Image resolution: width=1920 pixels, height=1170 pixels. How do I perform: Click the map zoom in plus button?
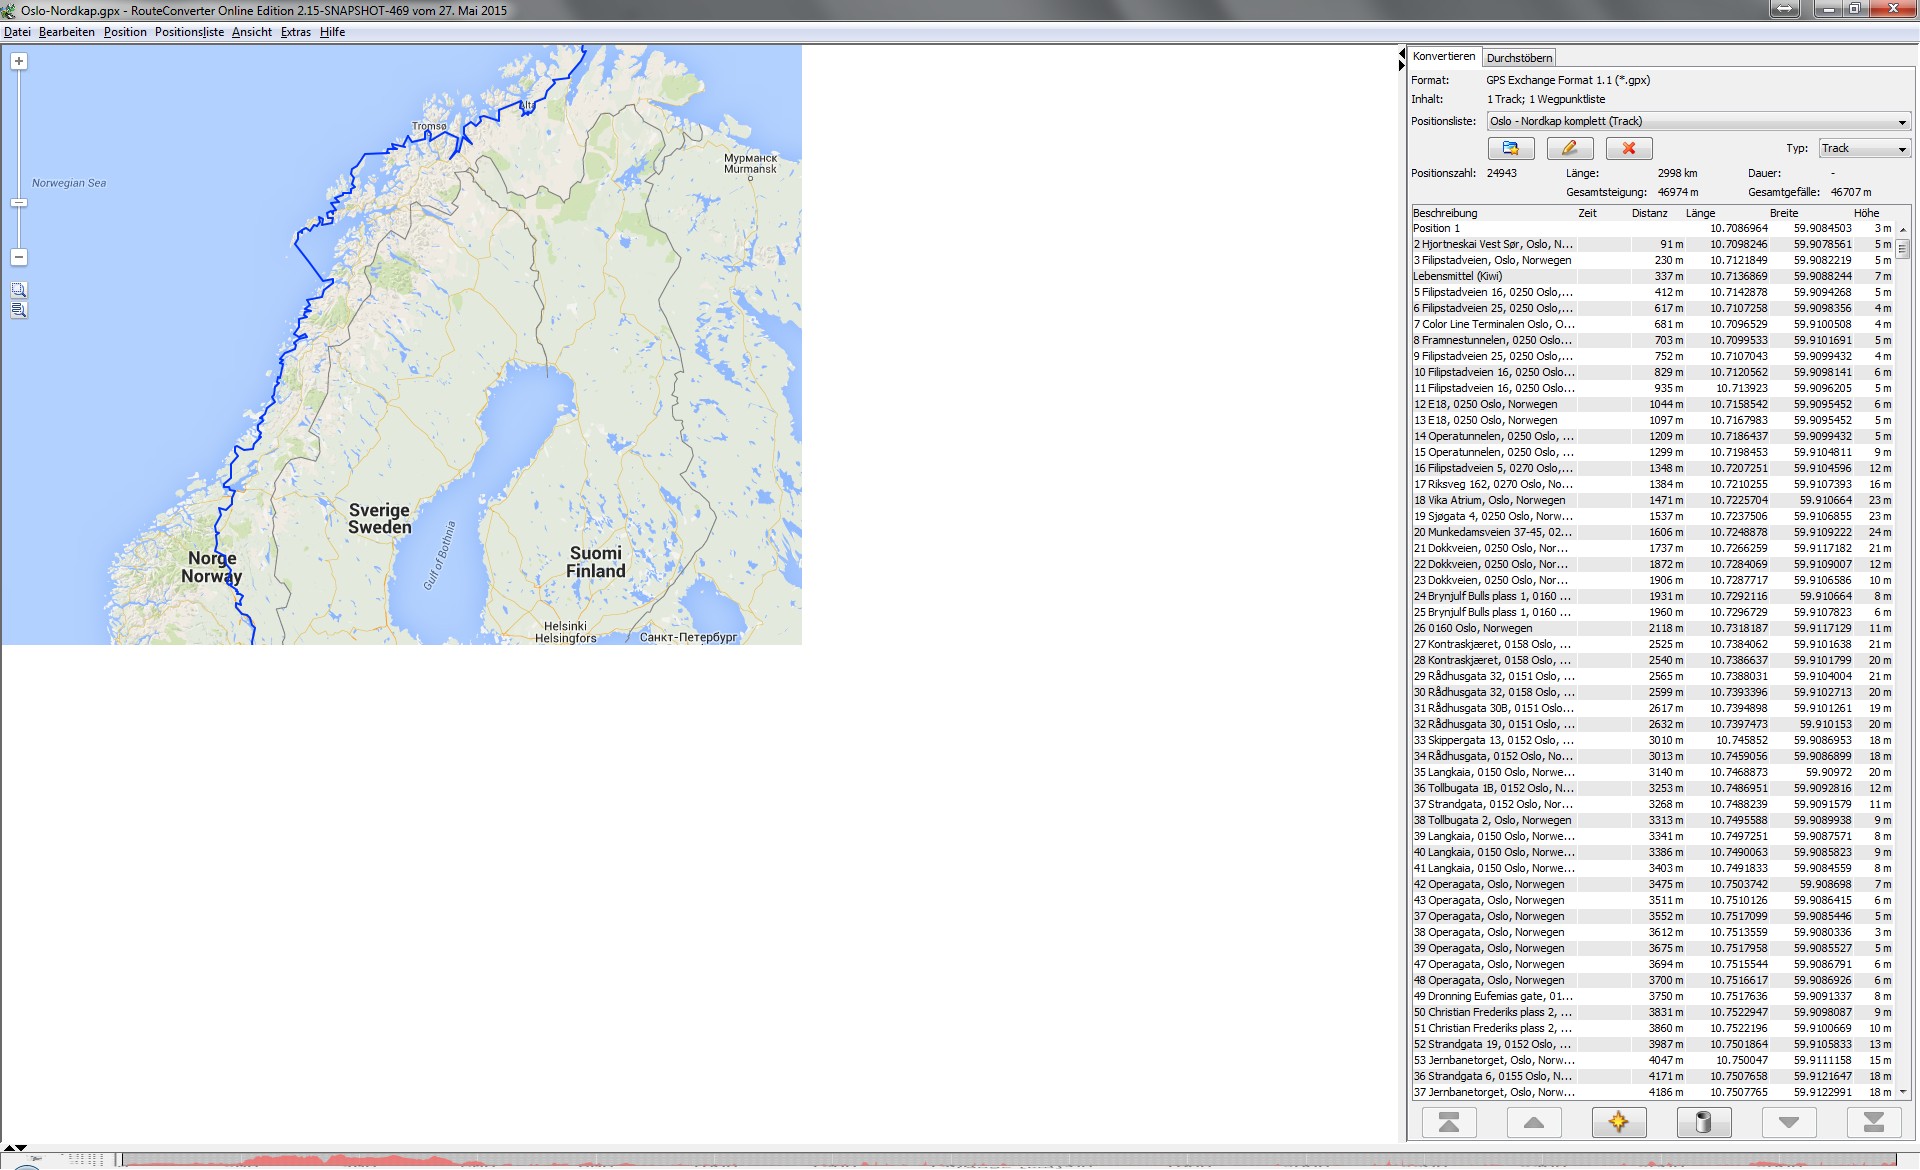click(18, 61)
